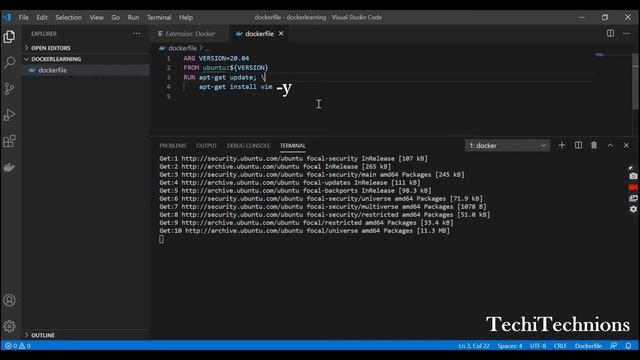Image resolution: width=640 pixels, height=360 pixels.
Task: Click the editor vertical scrollbar
Action: click(635, 82)
